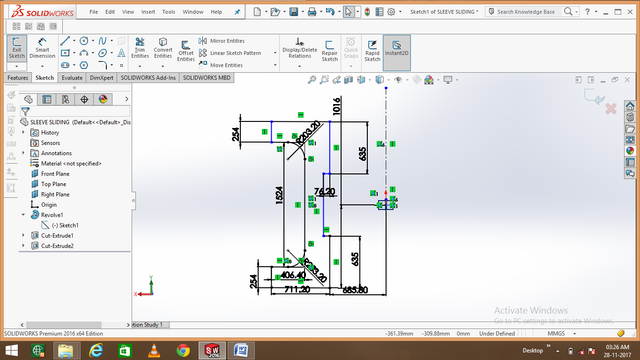Collapse the Revolve1 feature
Screen dimensions: 640x360
pyautogui.click(x=23, y=215)
